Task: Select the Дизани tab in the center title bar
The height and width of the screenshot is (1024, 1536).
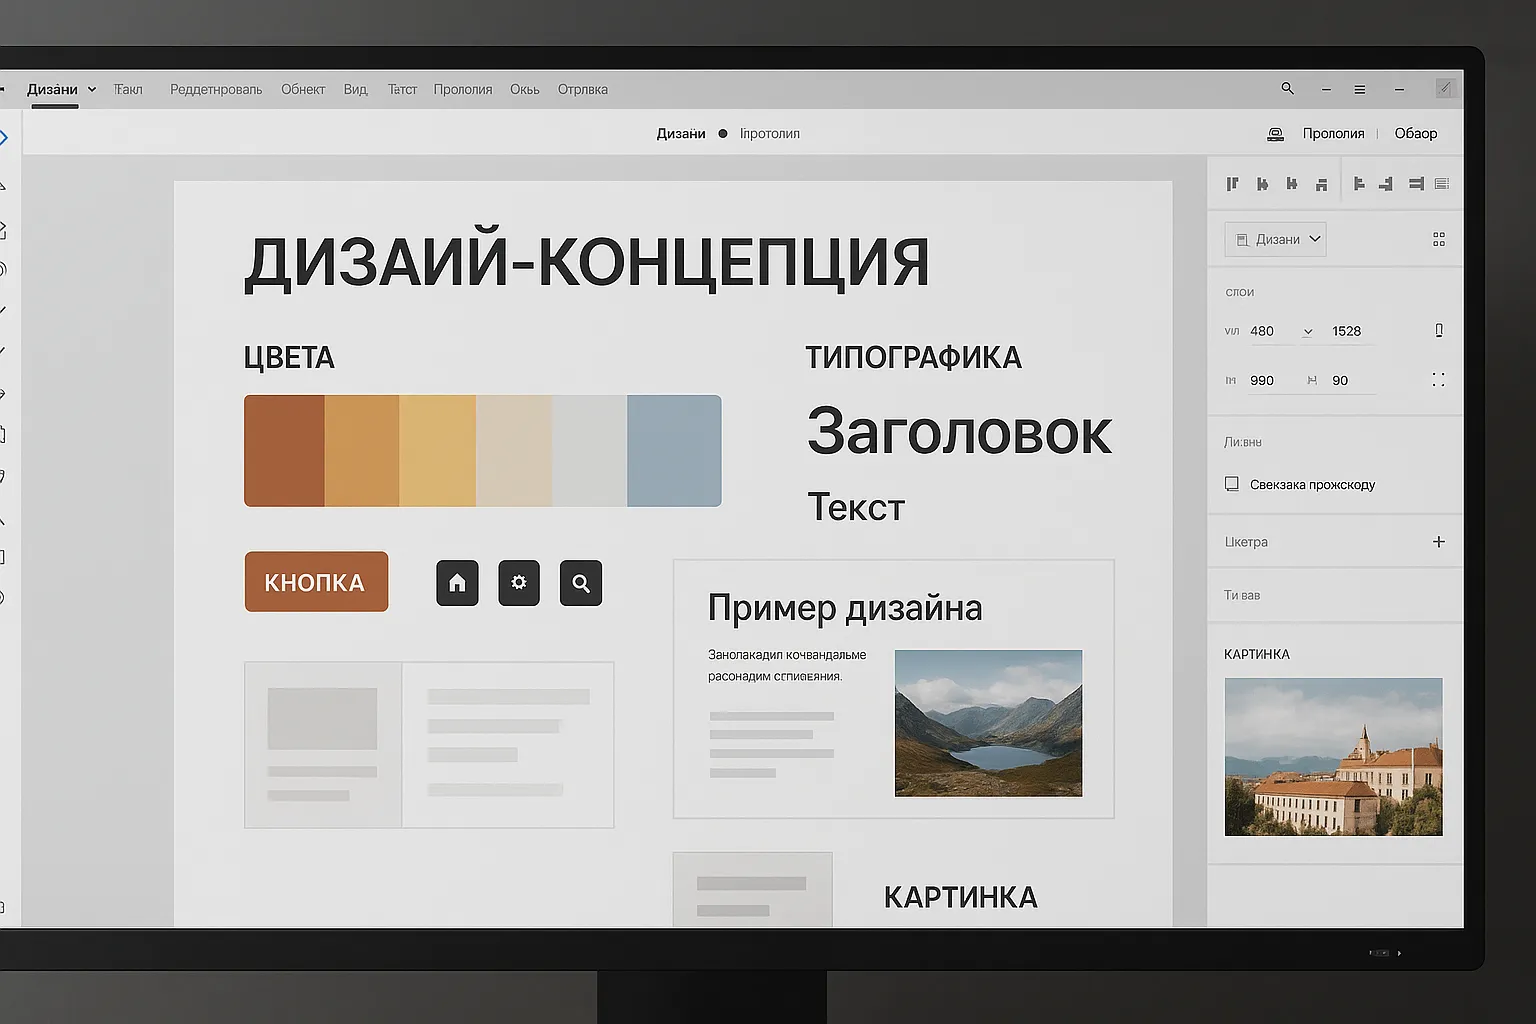Action: [681, 134]
